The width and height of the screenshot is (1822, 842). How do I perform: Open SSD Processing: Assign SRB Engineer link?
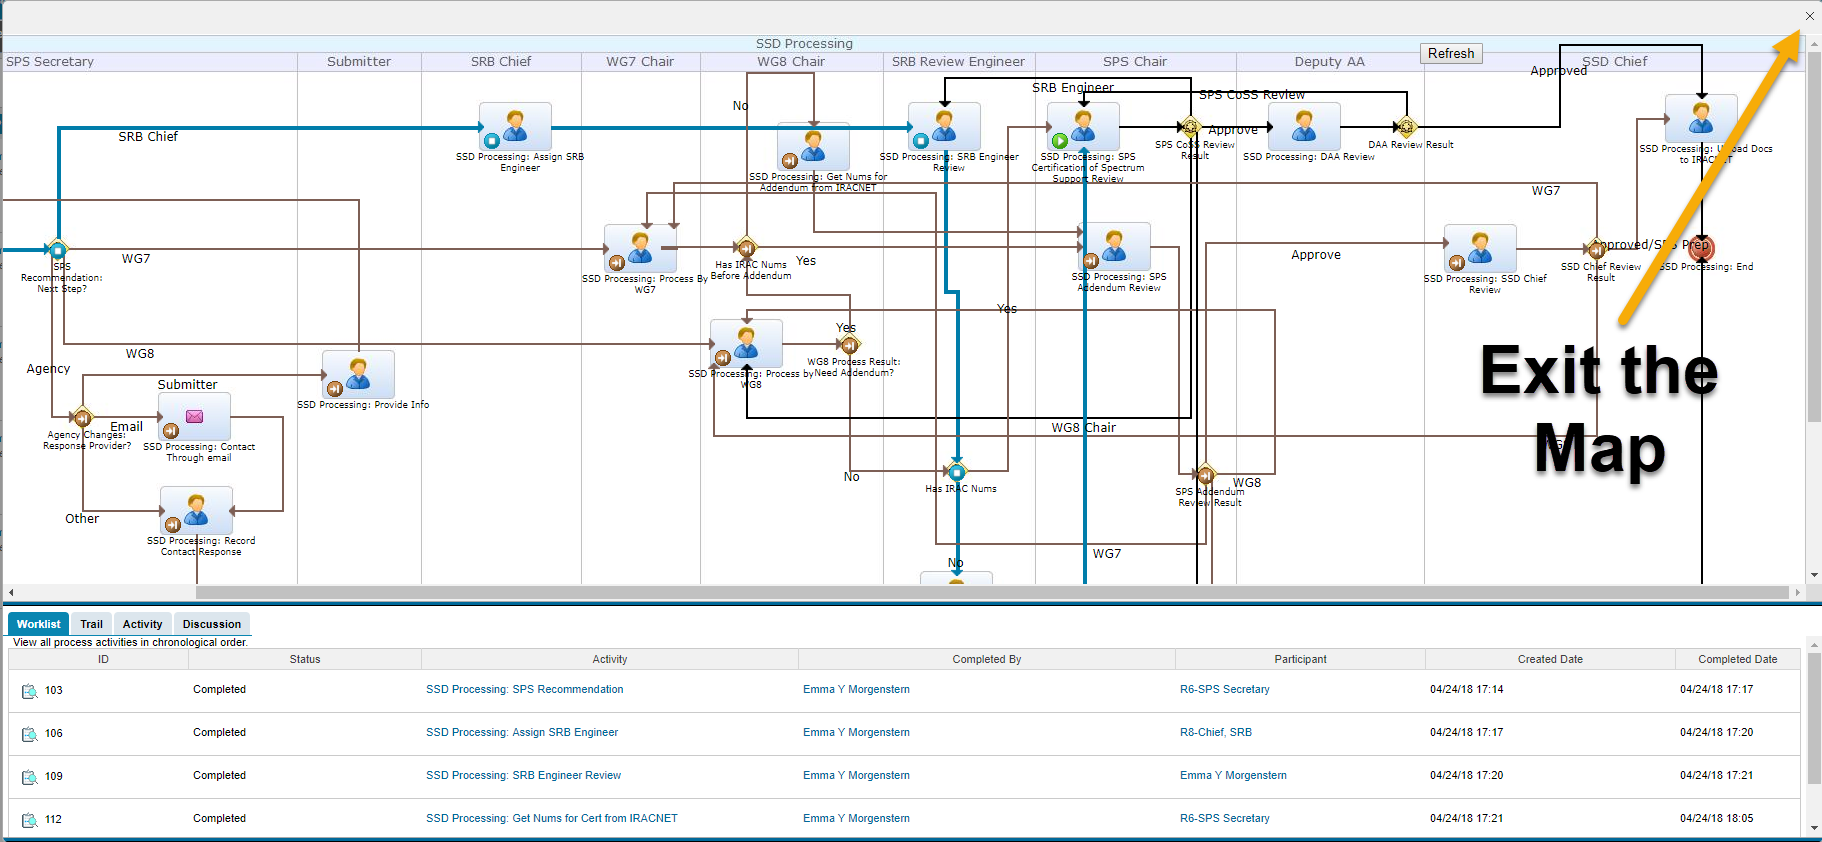tap(522, 733)
